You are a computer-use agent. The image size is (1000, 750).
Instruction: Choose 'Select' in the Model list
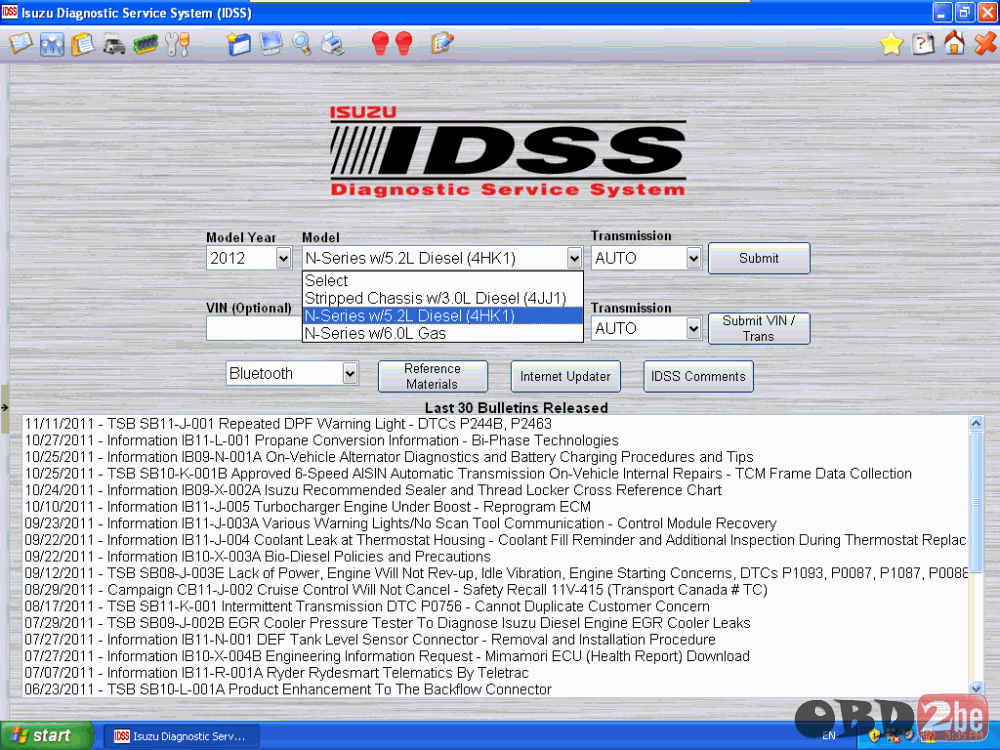[x=443, y=281]
